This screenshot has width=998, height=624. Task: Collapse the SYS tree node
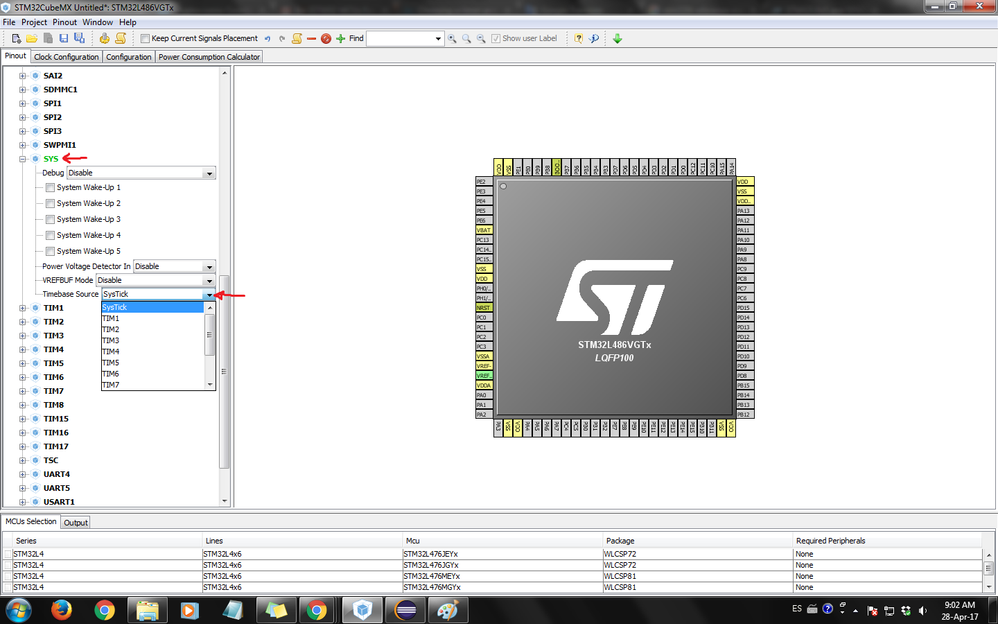(x=23, y=159)
